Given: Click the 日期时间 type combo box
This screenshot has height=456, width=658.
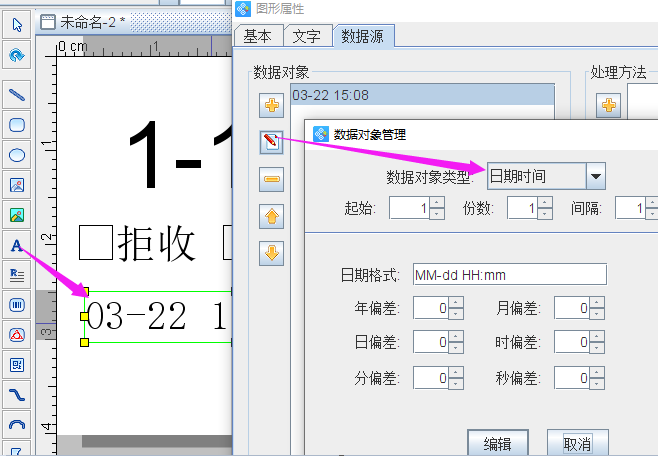Looking at the screenshot, I should point(546,176).
